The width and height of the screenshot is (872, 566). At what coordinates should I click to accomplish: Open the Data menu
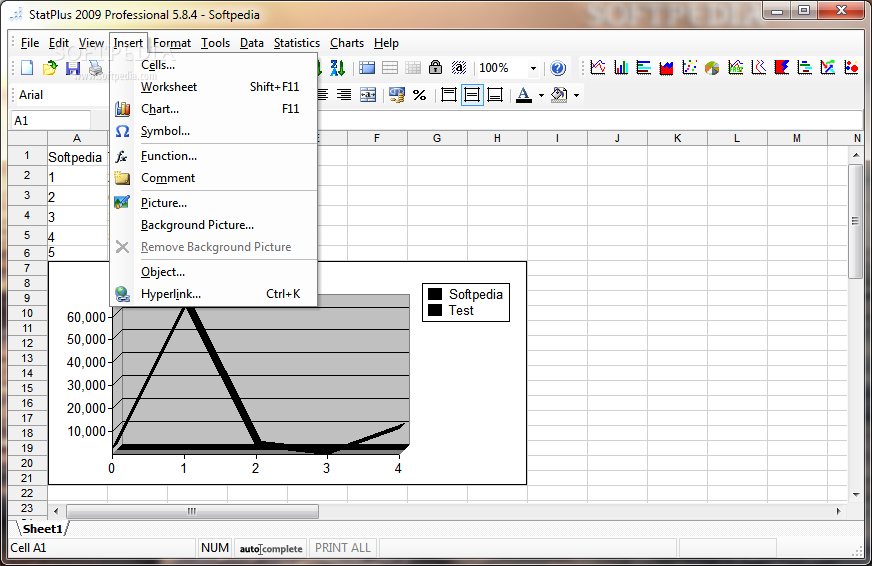(x=251, y=43)
